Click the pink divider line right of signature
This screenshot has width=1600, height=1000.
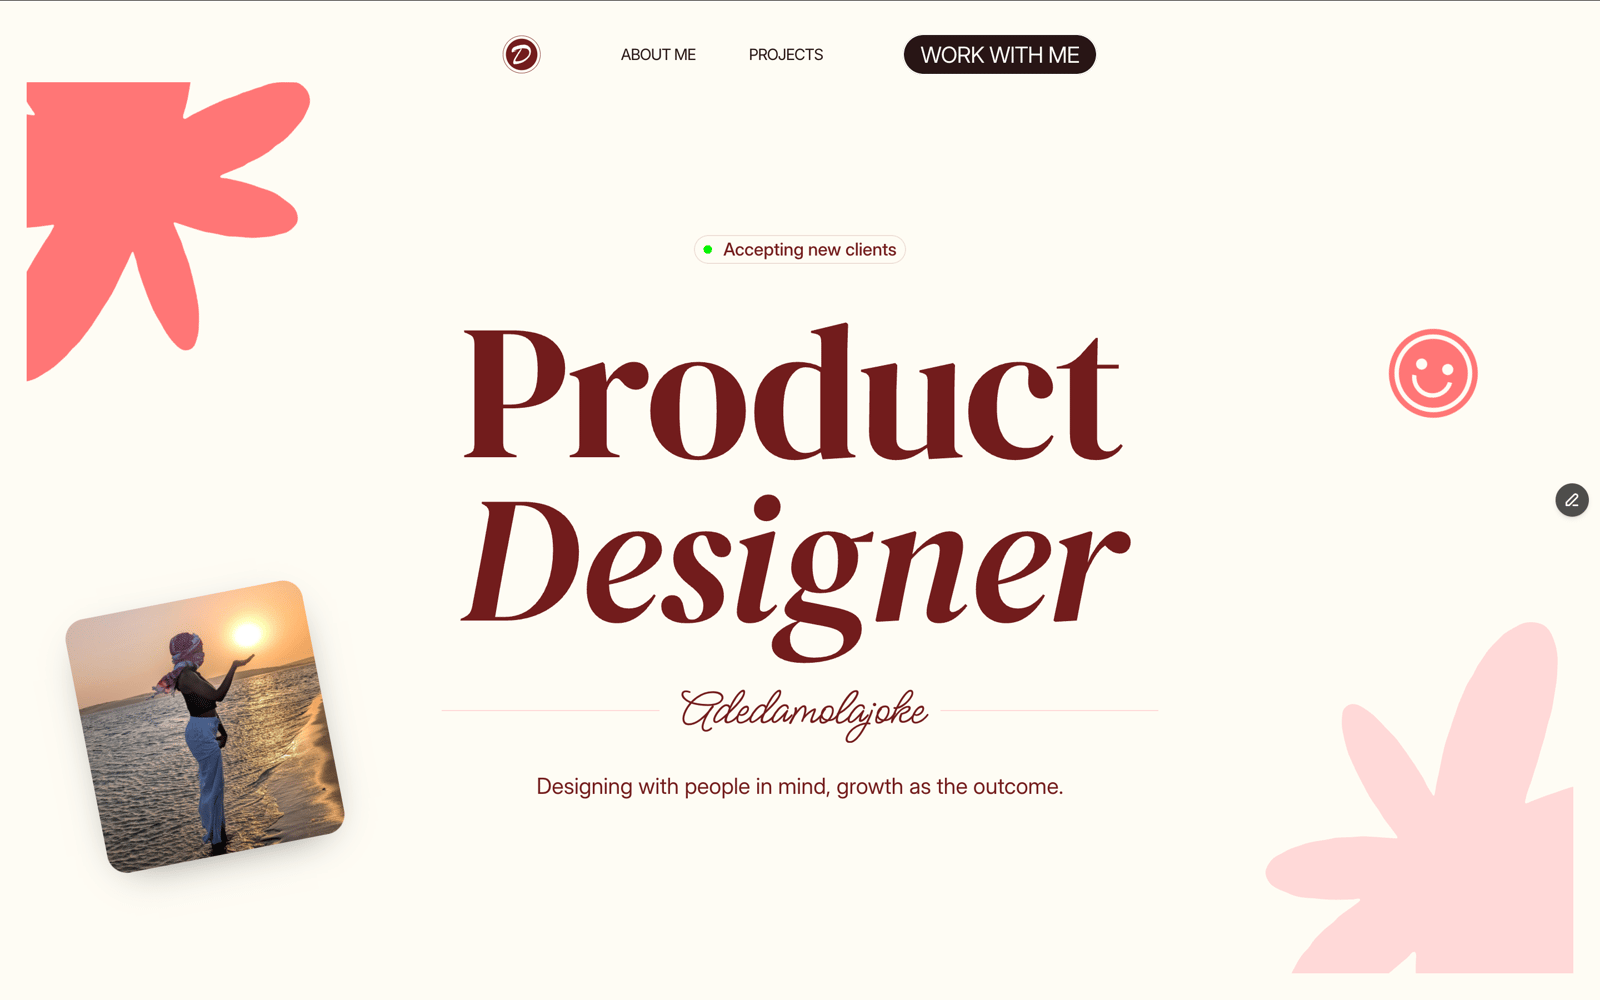tap(1050, 710)
